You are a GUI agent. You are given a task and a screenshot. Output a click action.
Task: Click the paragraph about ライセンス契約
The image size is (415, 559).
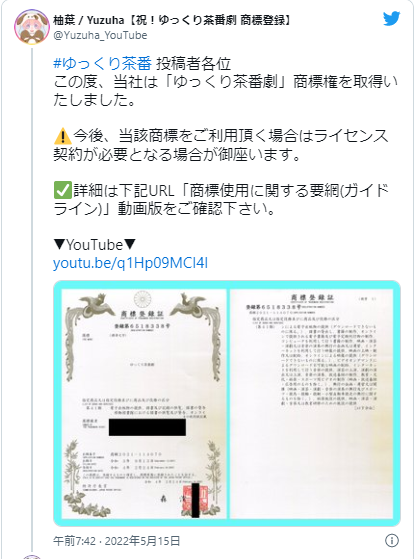[220, 145]
